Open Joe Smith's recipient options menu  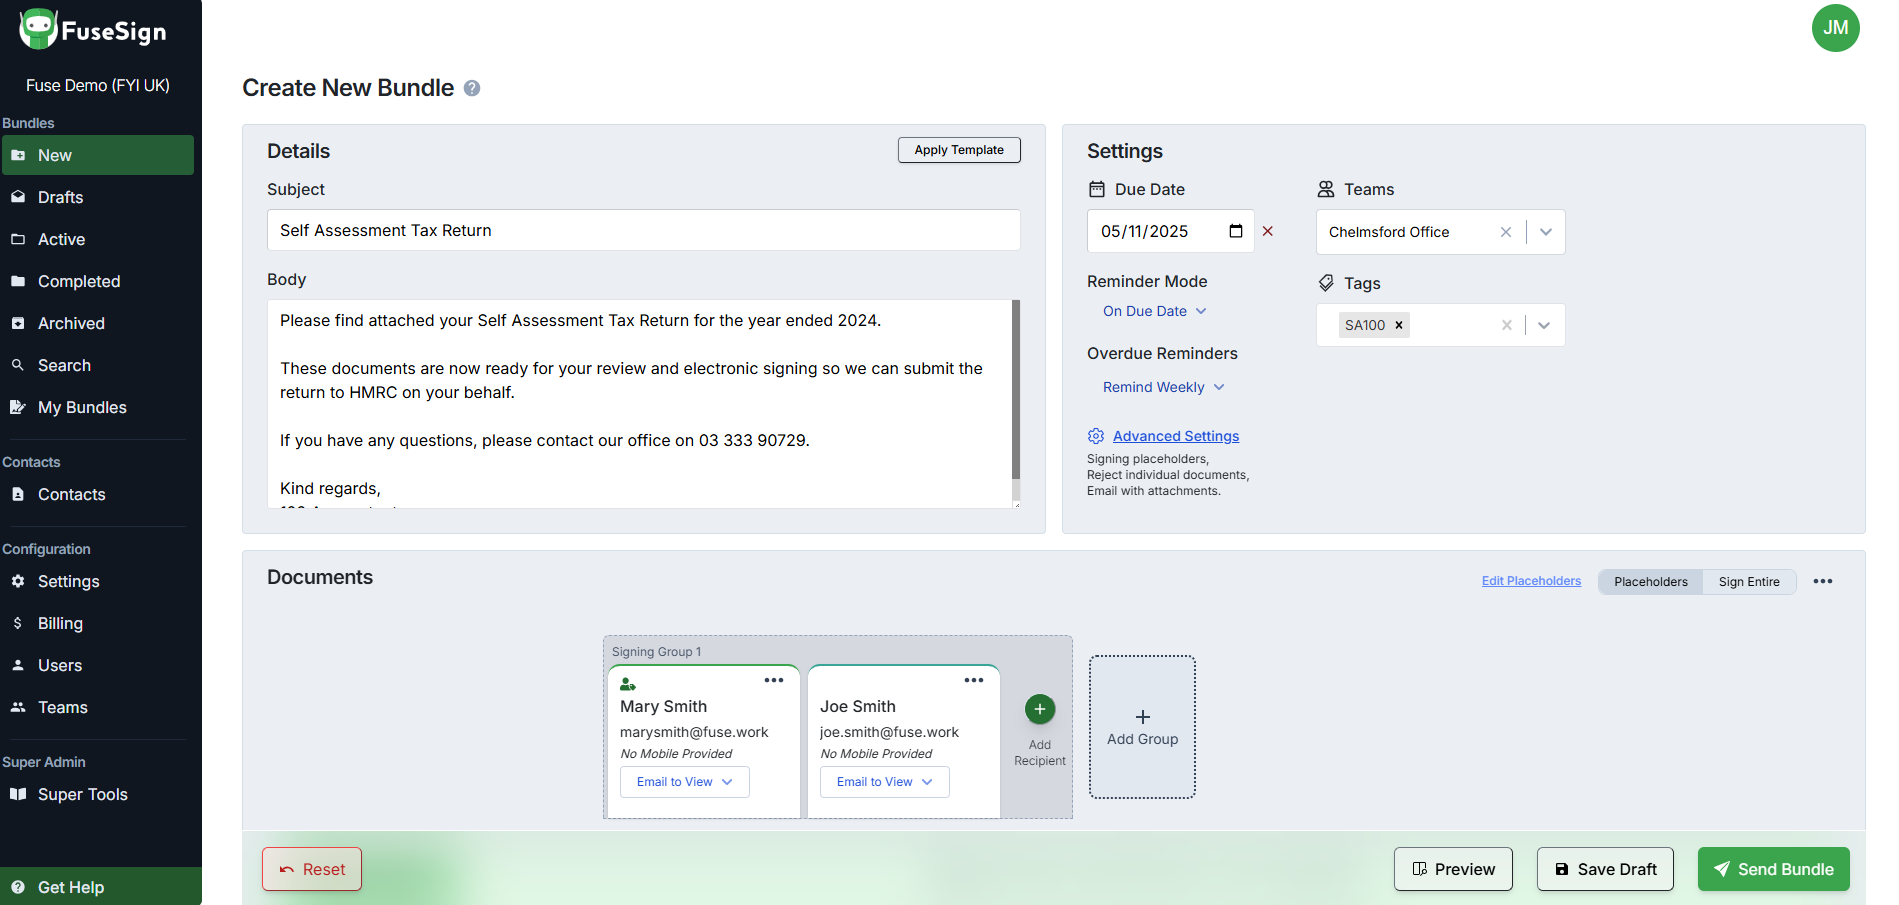click(974, 680)
